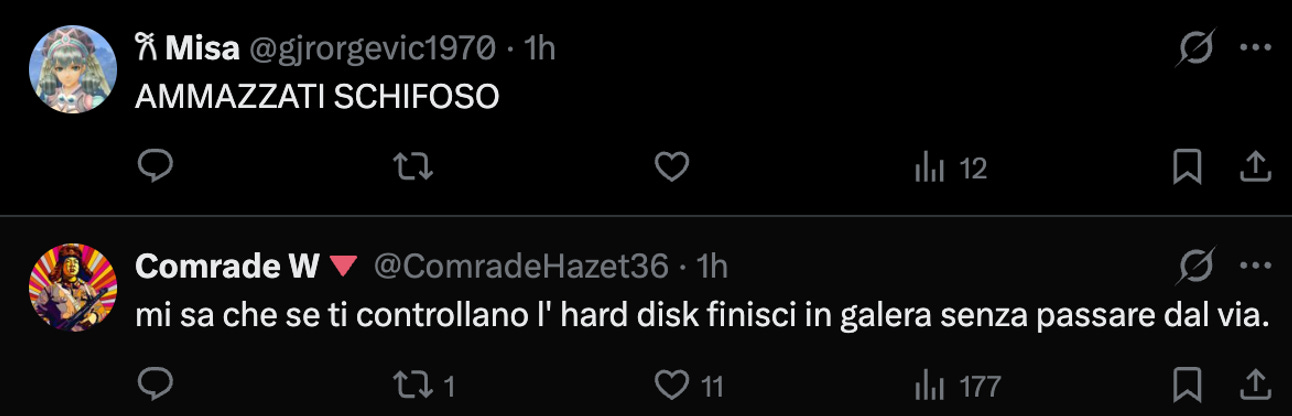1292x416 pixels.
Task: Repost Misa's tweet
Action: (x=413, y=168)
